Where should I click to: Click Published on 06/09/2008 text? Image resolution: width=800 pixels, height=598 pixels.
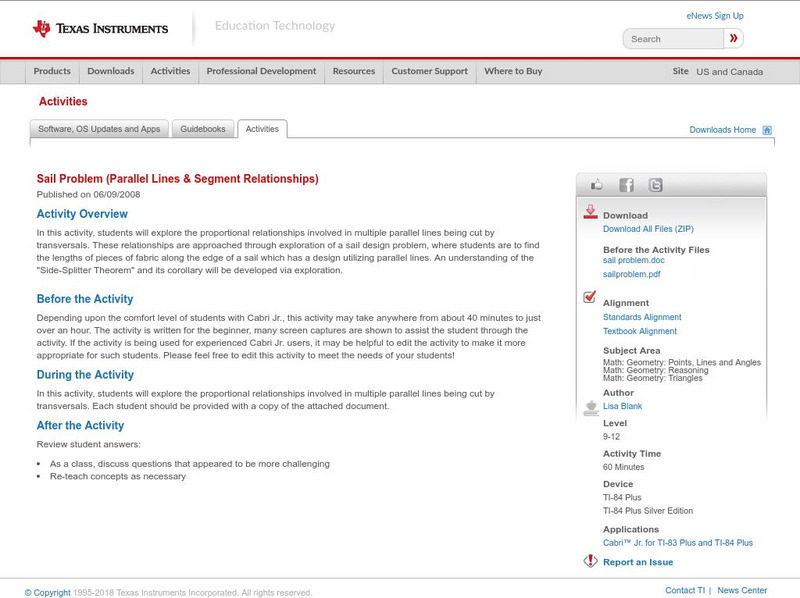[x=88, y=194]
